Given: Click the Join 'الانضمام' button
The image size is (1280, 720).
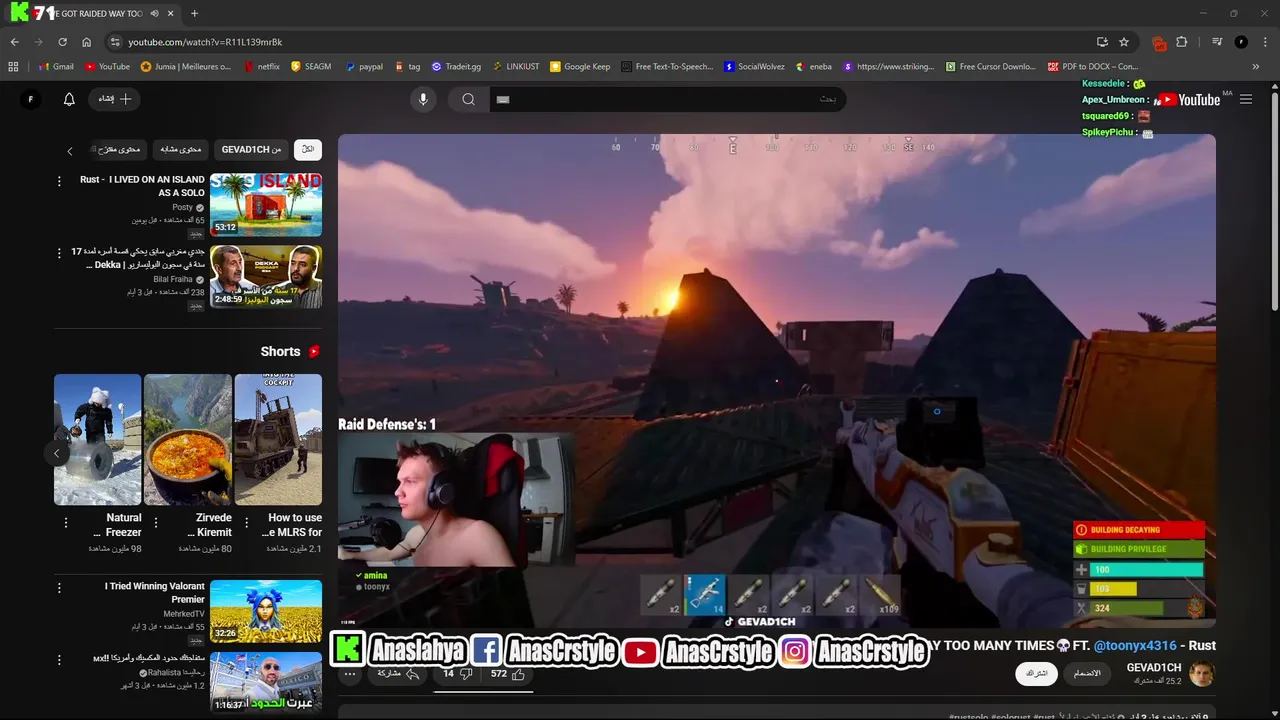Looking at the screenshot, I should tap(1087, 674).
